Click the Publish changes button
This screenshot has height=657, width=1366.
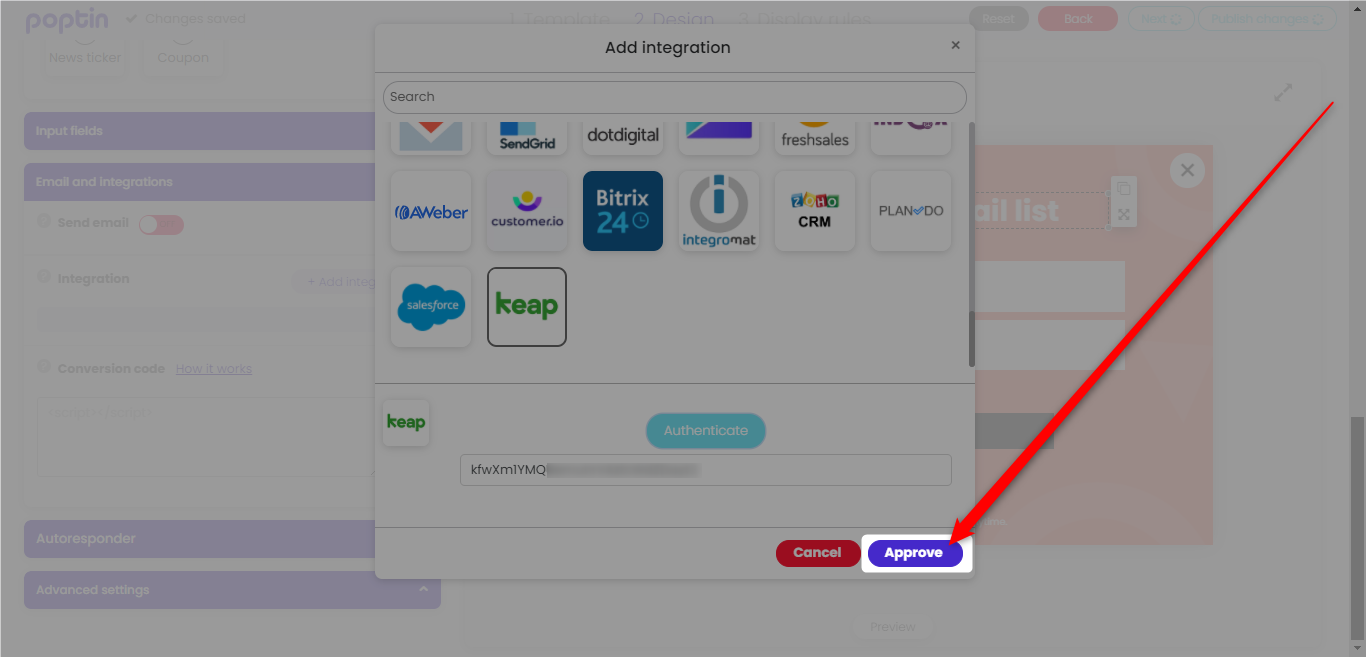(1267, 19)
